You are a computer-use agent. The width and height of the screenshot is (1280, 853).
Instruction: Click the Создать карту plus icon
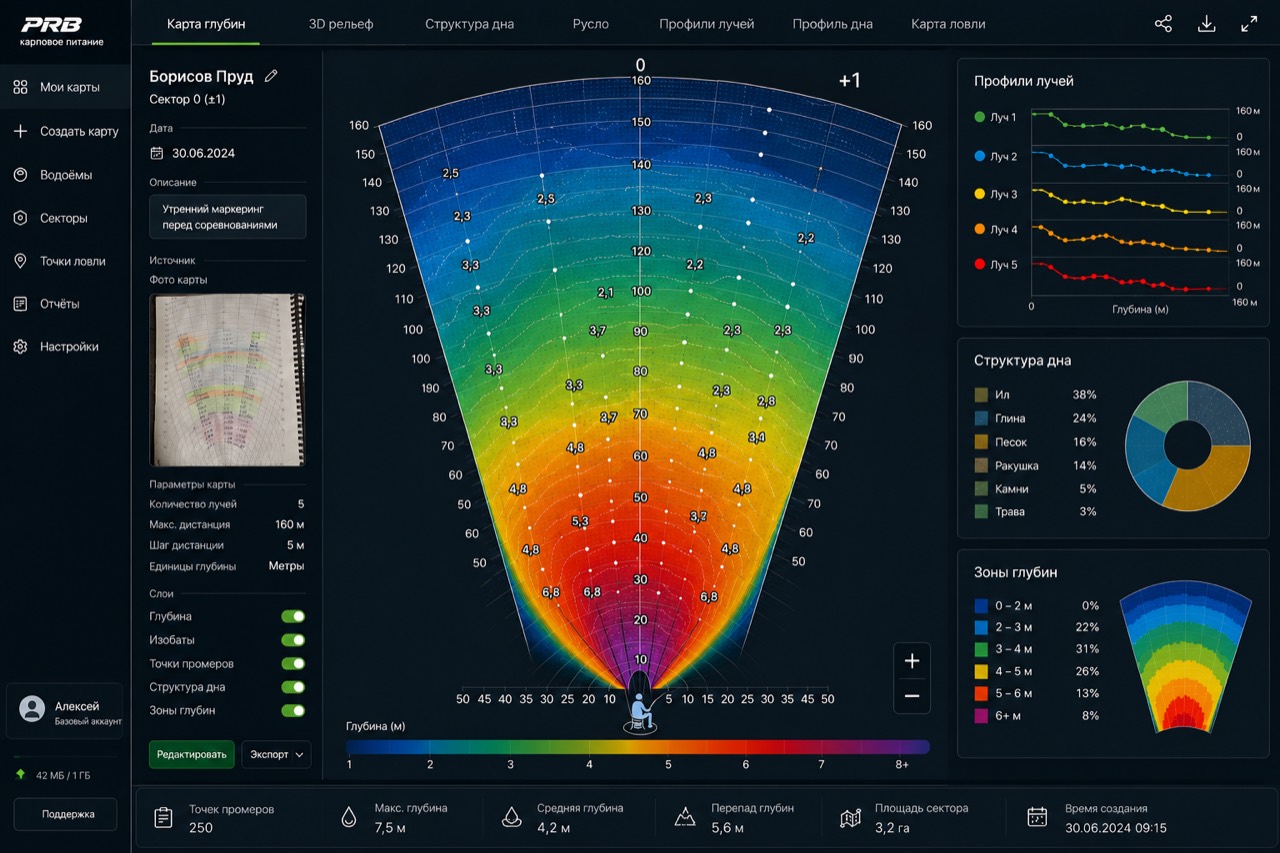click(x=20, y=131)
